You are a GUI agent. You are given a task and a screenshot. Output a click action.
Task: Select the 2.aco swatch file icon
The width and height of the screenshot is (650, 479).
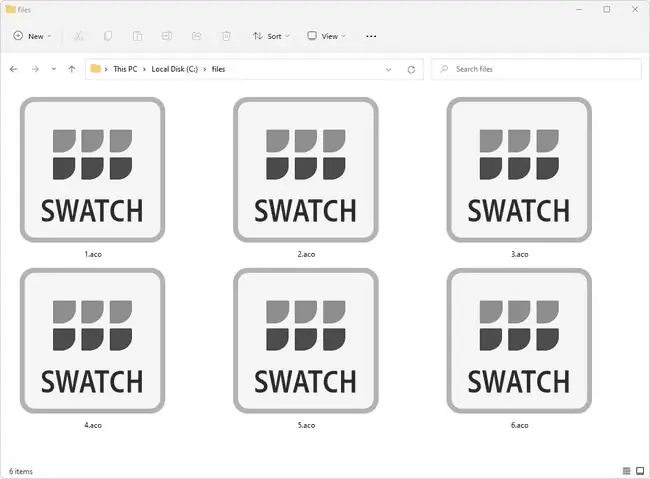click(x=306, y=170)
